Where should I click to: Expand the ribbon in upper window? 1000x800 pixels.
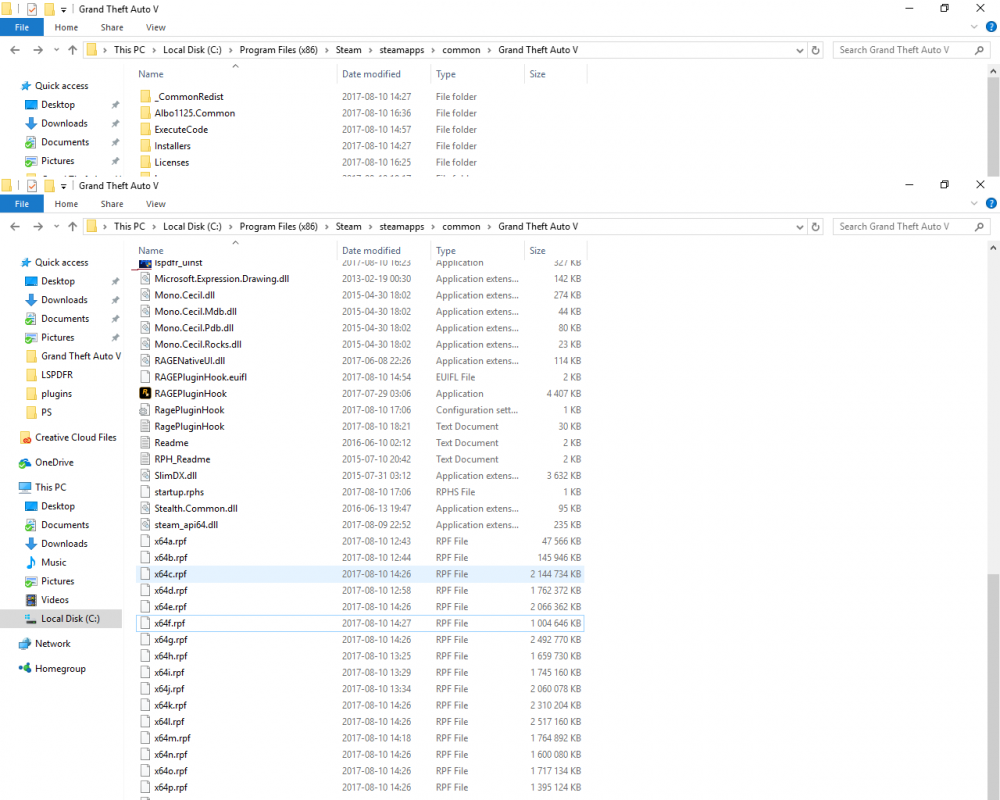coord(974,27)
